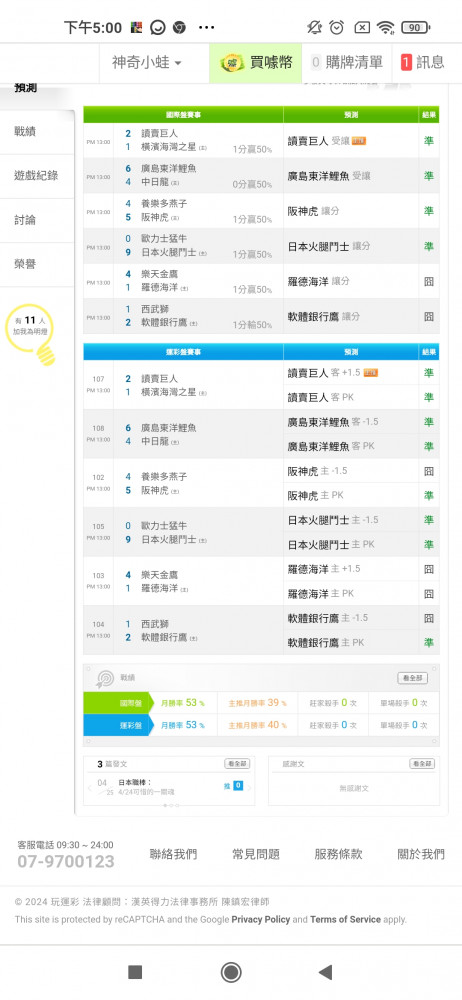Open Google Terms of Service link
The height and width of the screenshot is (1000, 462).
(345, 920)
